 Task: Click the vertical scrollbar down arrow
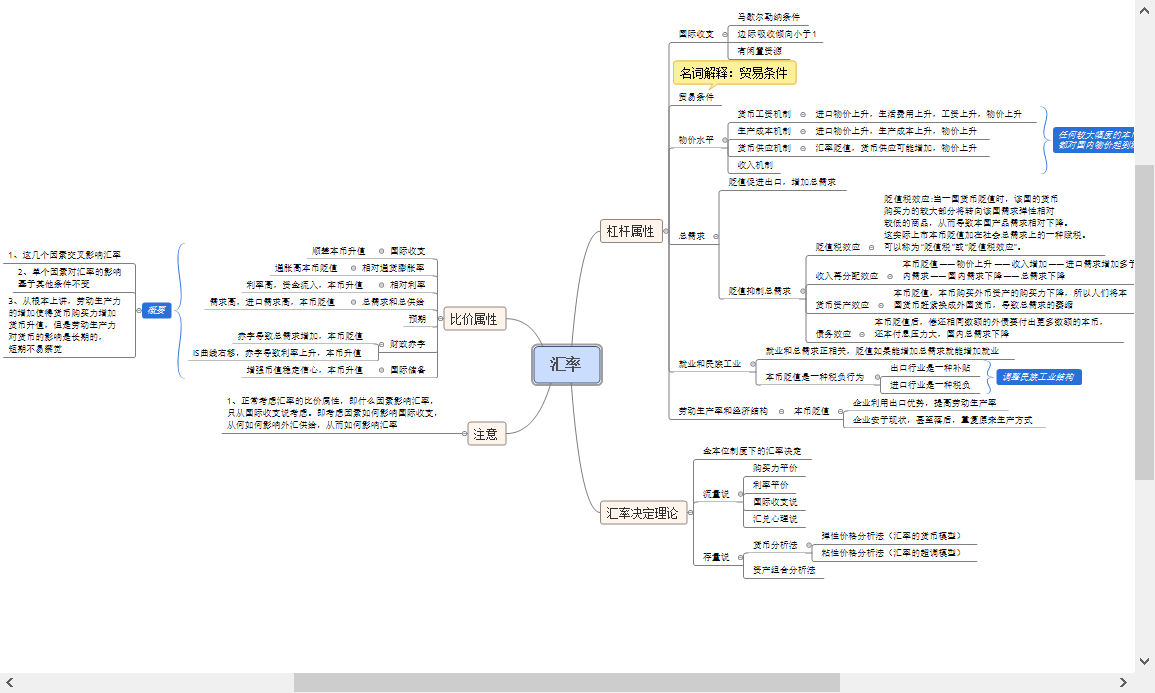click(x=1144, y=660)
